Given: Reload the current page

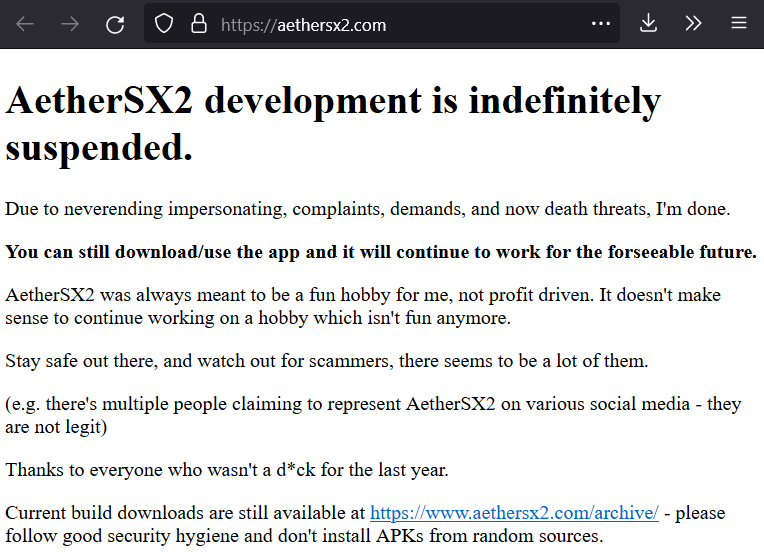Looking at the screenshot, I should point(115,24).
